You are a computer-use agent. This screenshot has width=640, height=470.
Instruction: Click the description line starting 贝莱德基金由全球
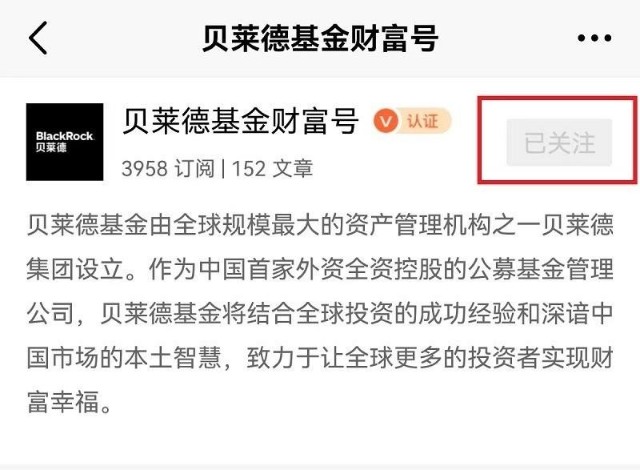[x=320, y=224]
